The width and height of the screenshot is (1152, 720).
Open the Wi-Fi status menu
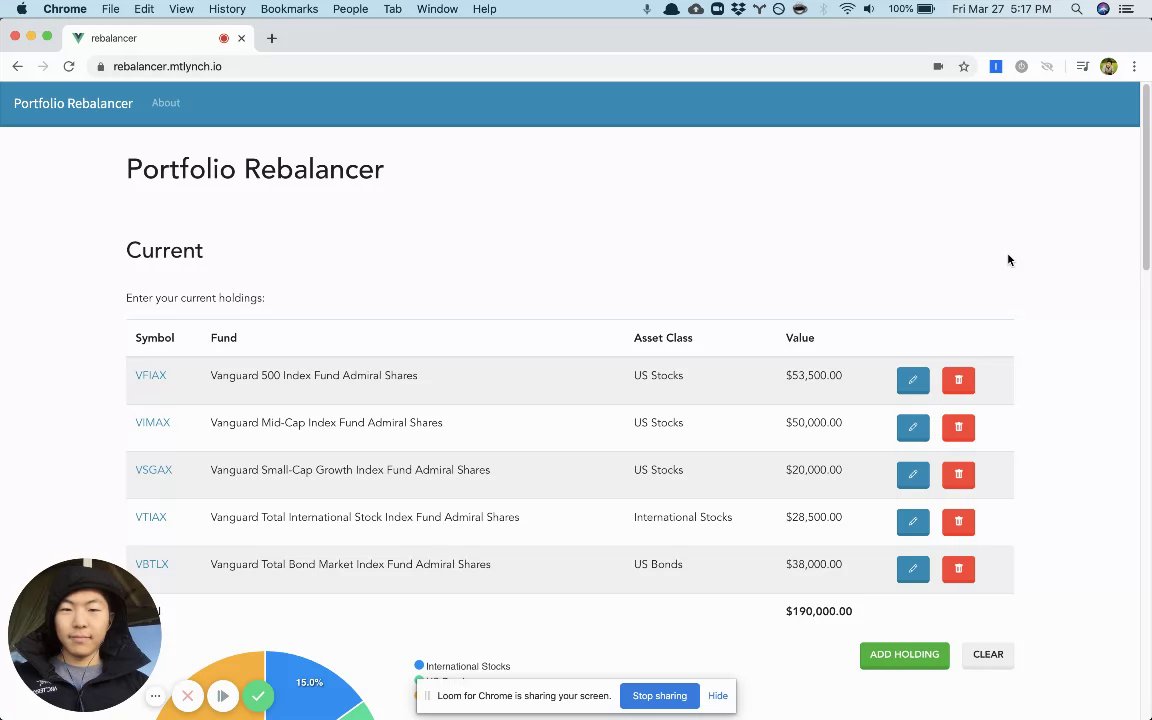[x=847, y=9]
